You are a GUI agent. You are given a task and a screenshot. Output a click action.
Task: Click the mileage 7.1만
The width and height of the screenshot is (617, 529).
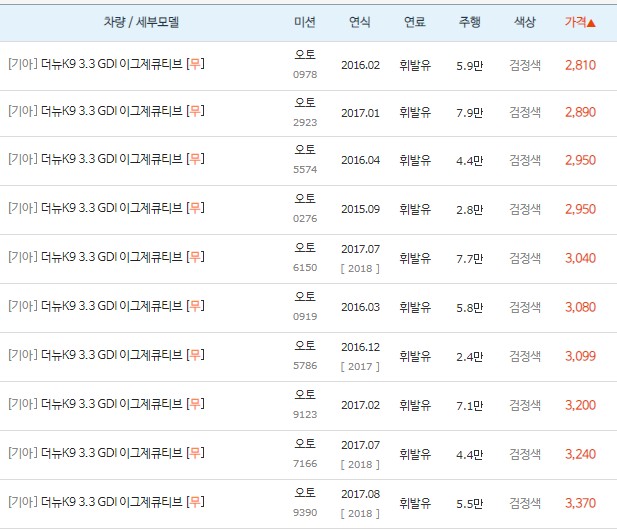[469, 405]
